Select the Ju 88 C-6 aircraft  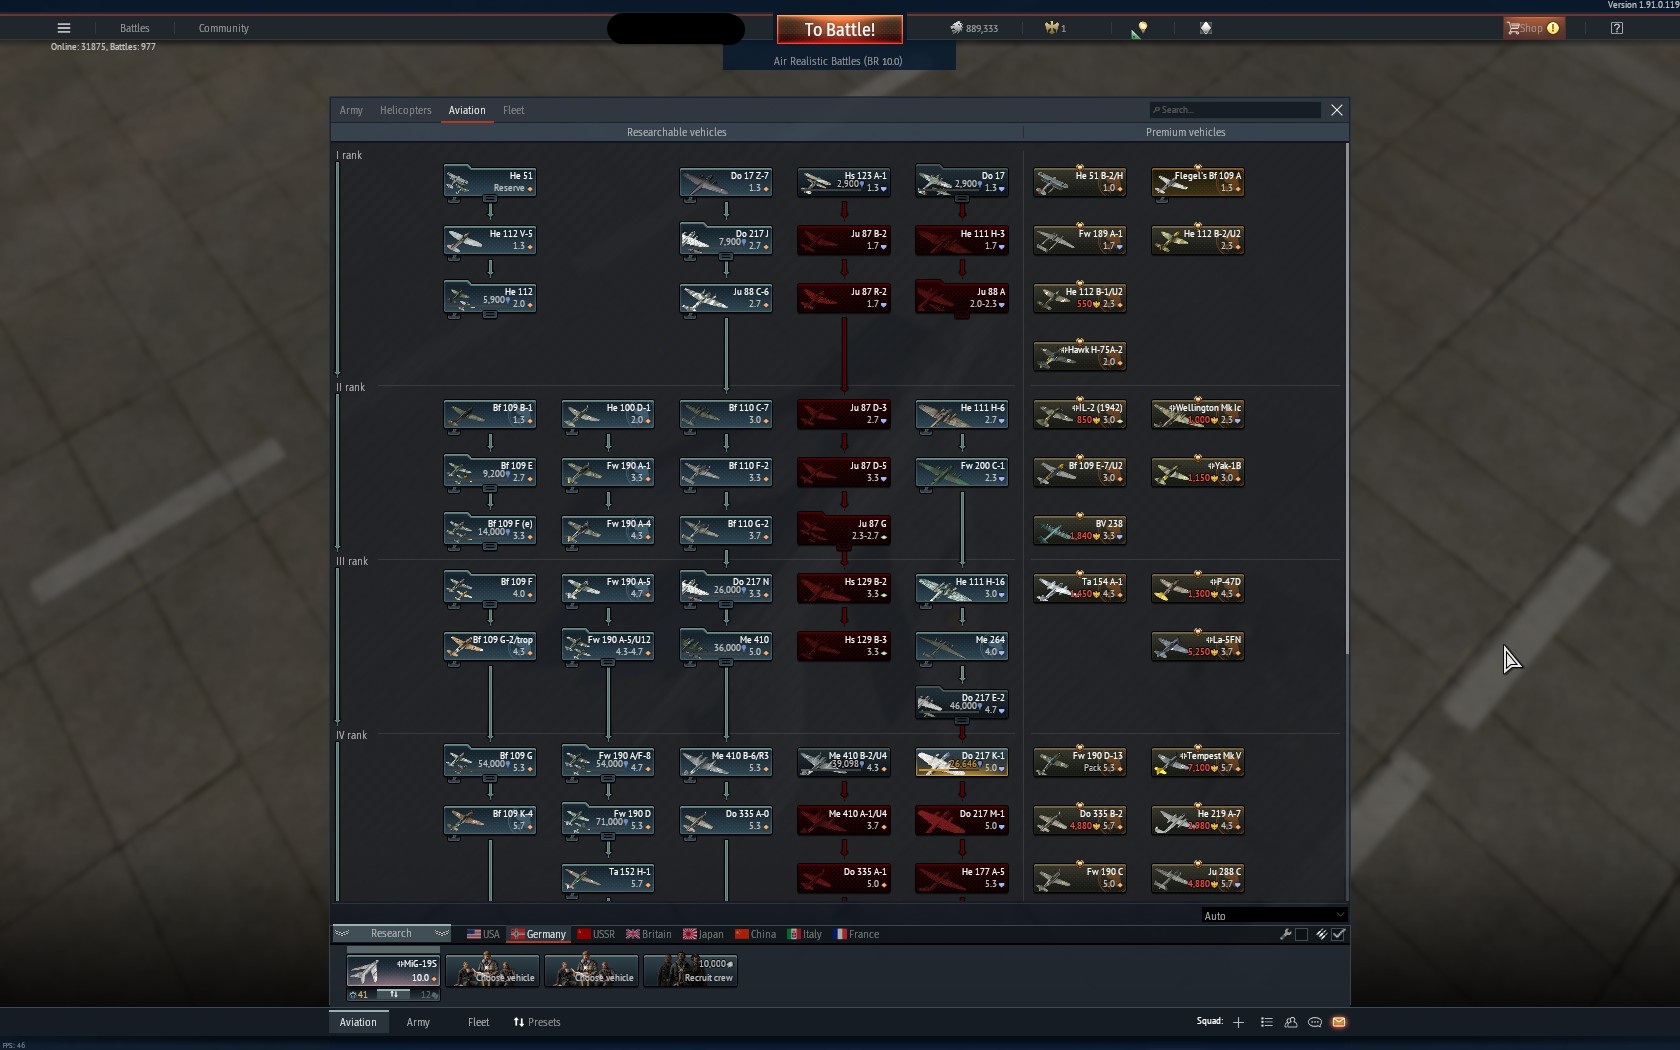726,298
